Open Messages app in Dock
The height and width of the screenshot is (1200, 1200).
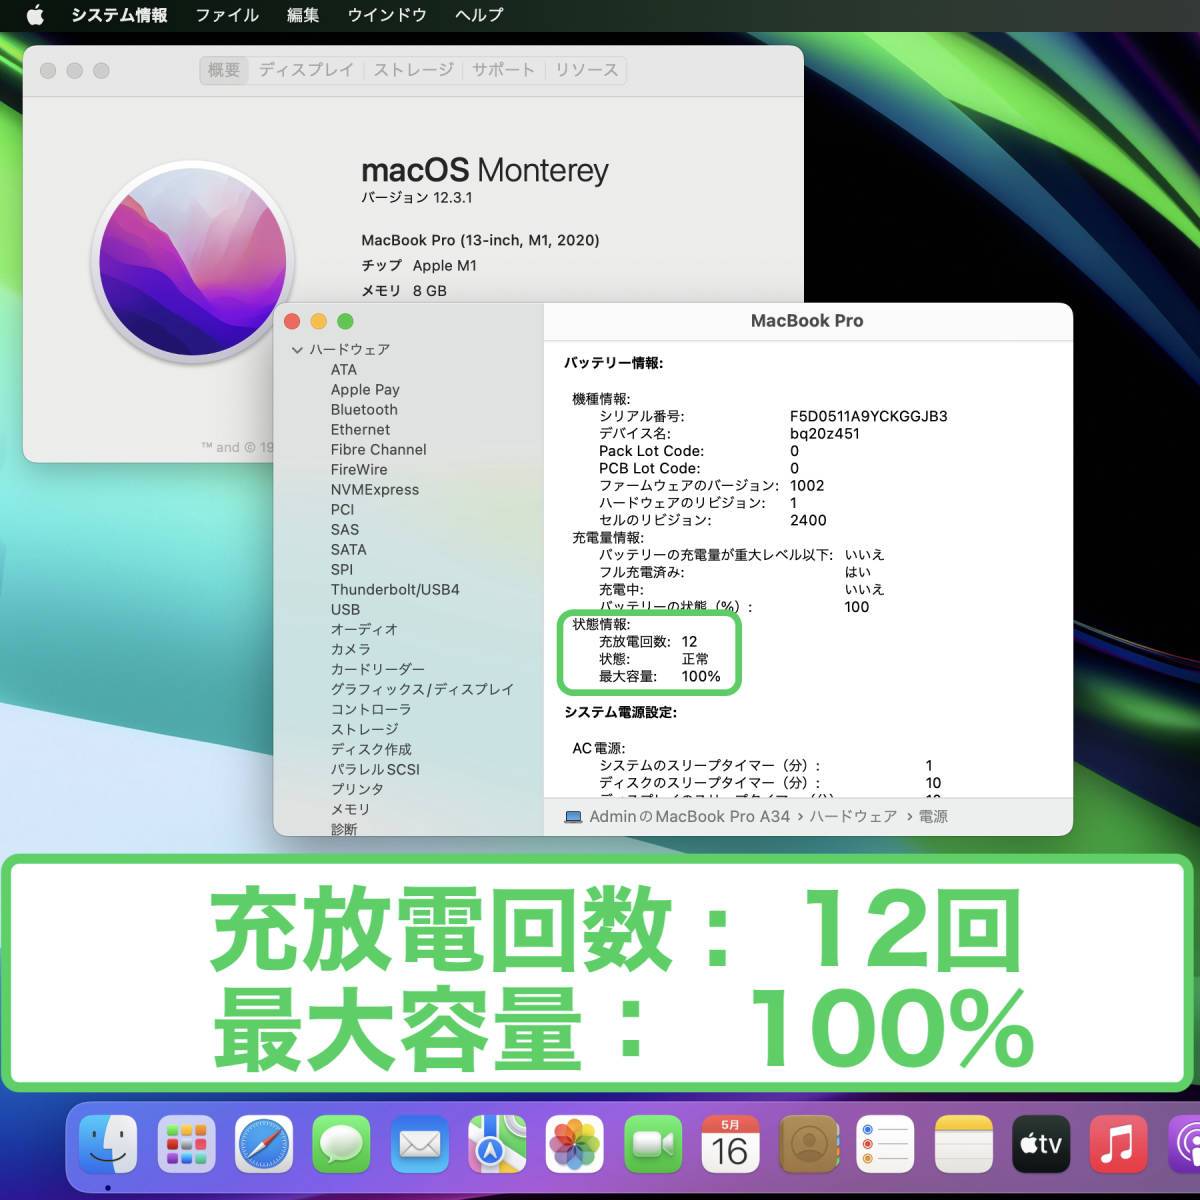pyautogui.click(x=342, y=1144)
